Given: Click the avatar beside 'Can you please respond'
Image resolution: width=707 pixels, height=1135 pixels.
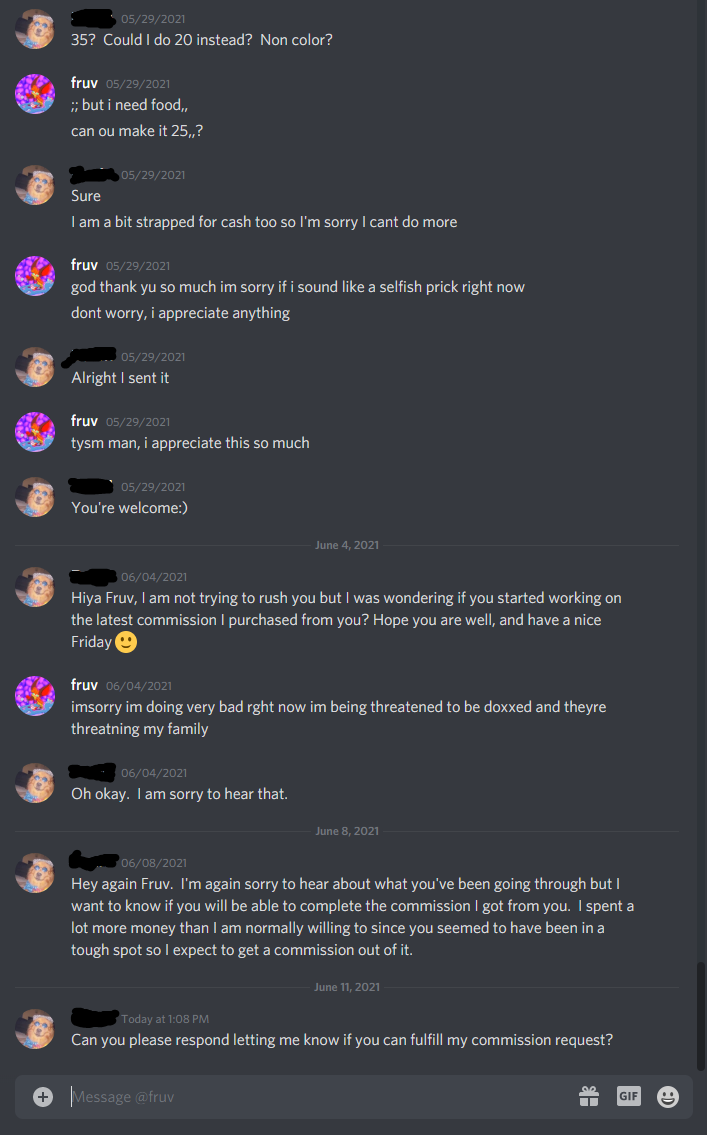Looking at the screenshot, I should point(35,1029).
